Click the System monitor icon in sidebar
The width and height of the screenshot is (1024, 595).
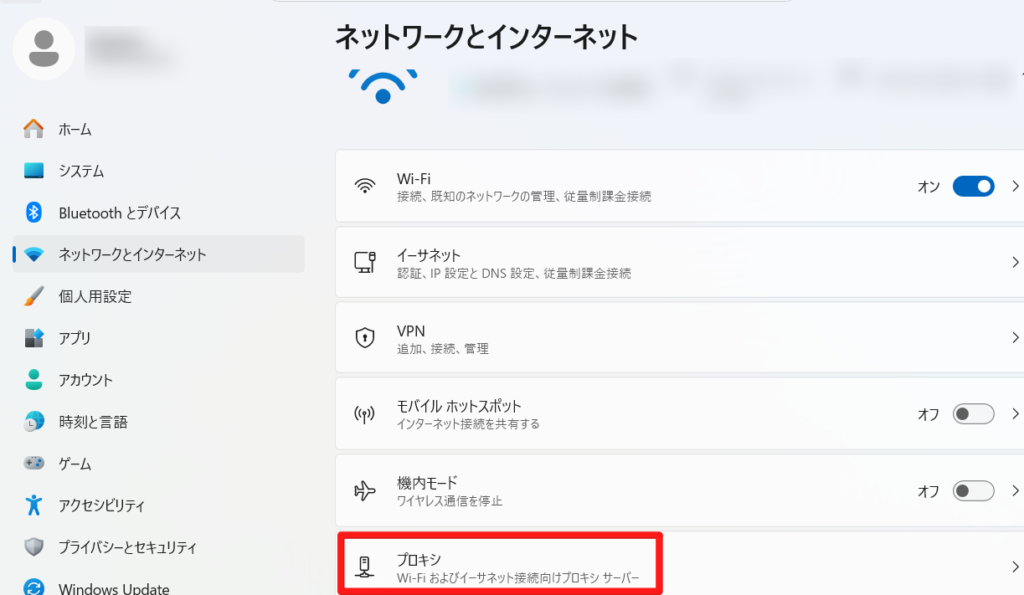point(33,170)
